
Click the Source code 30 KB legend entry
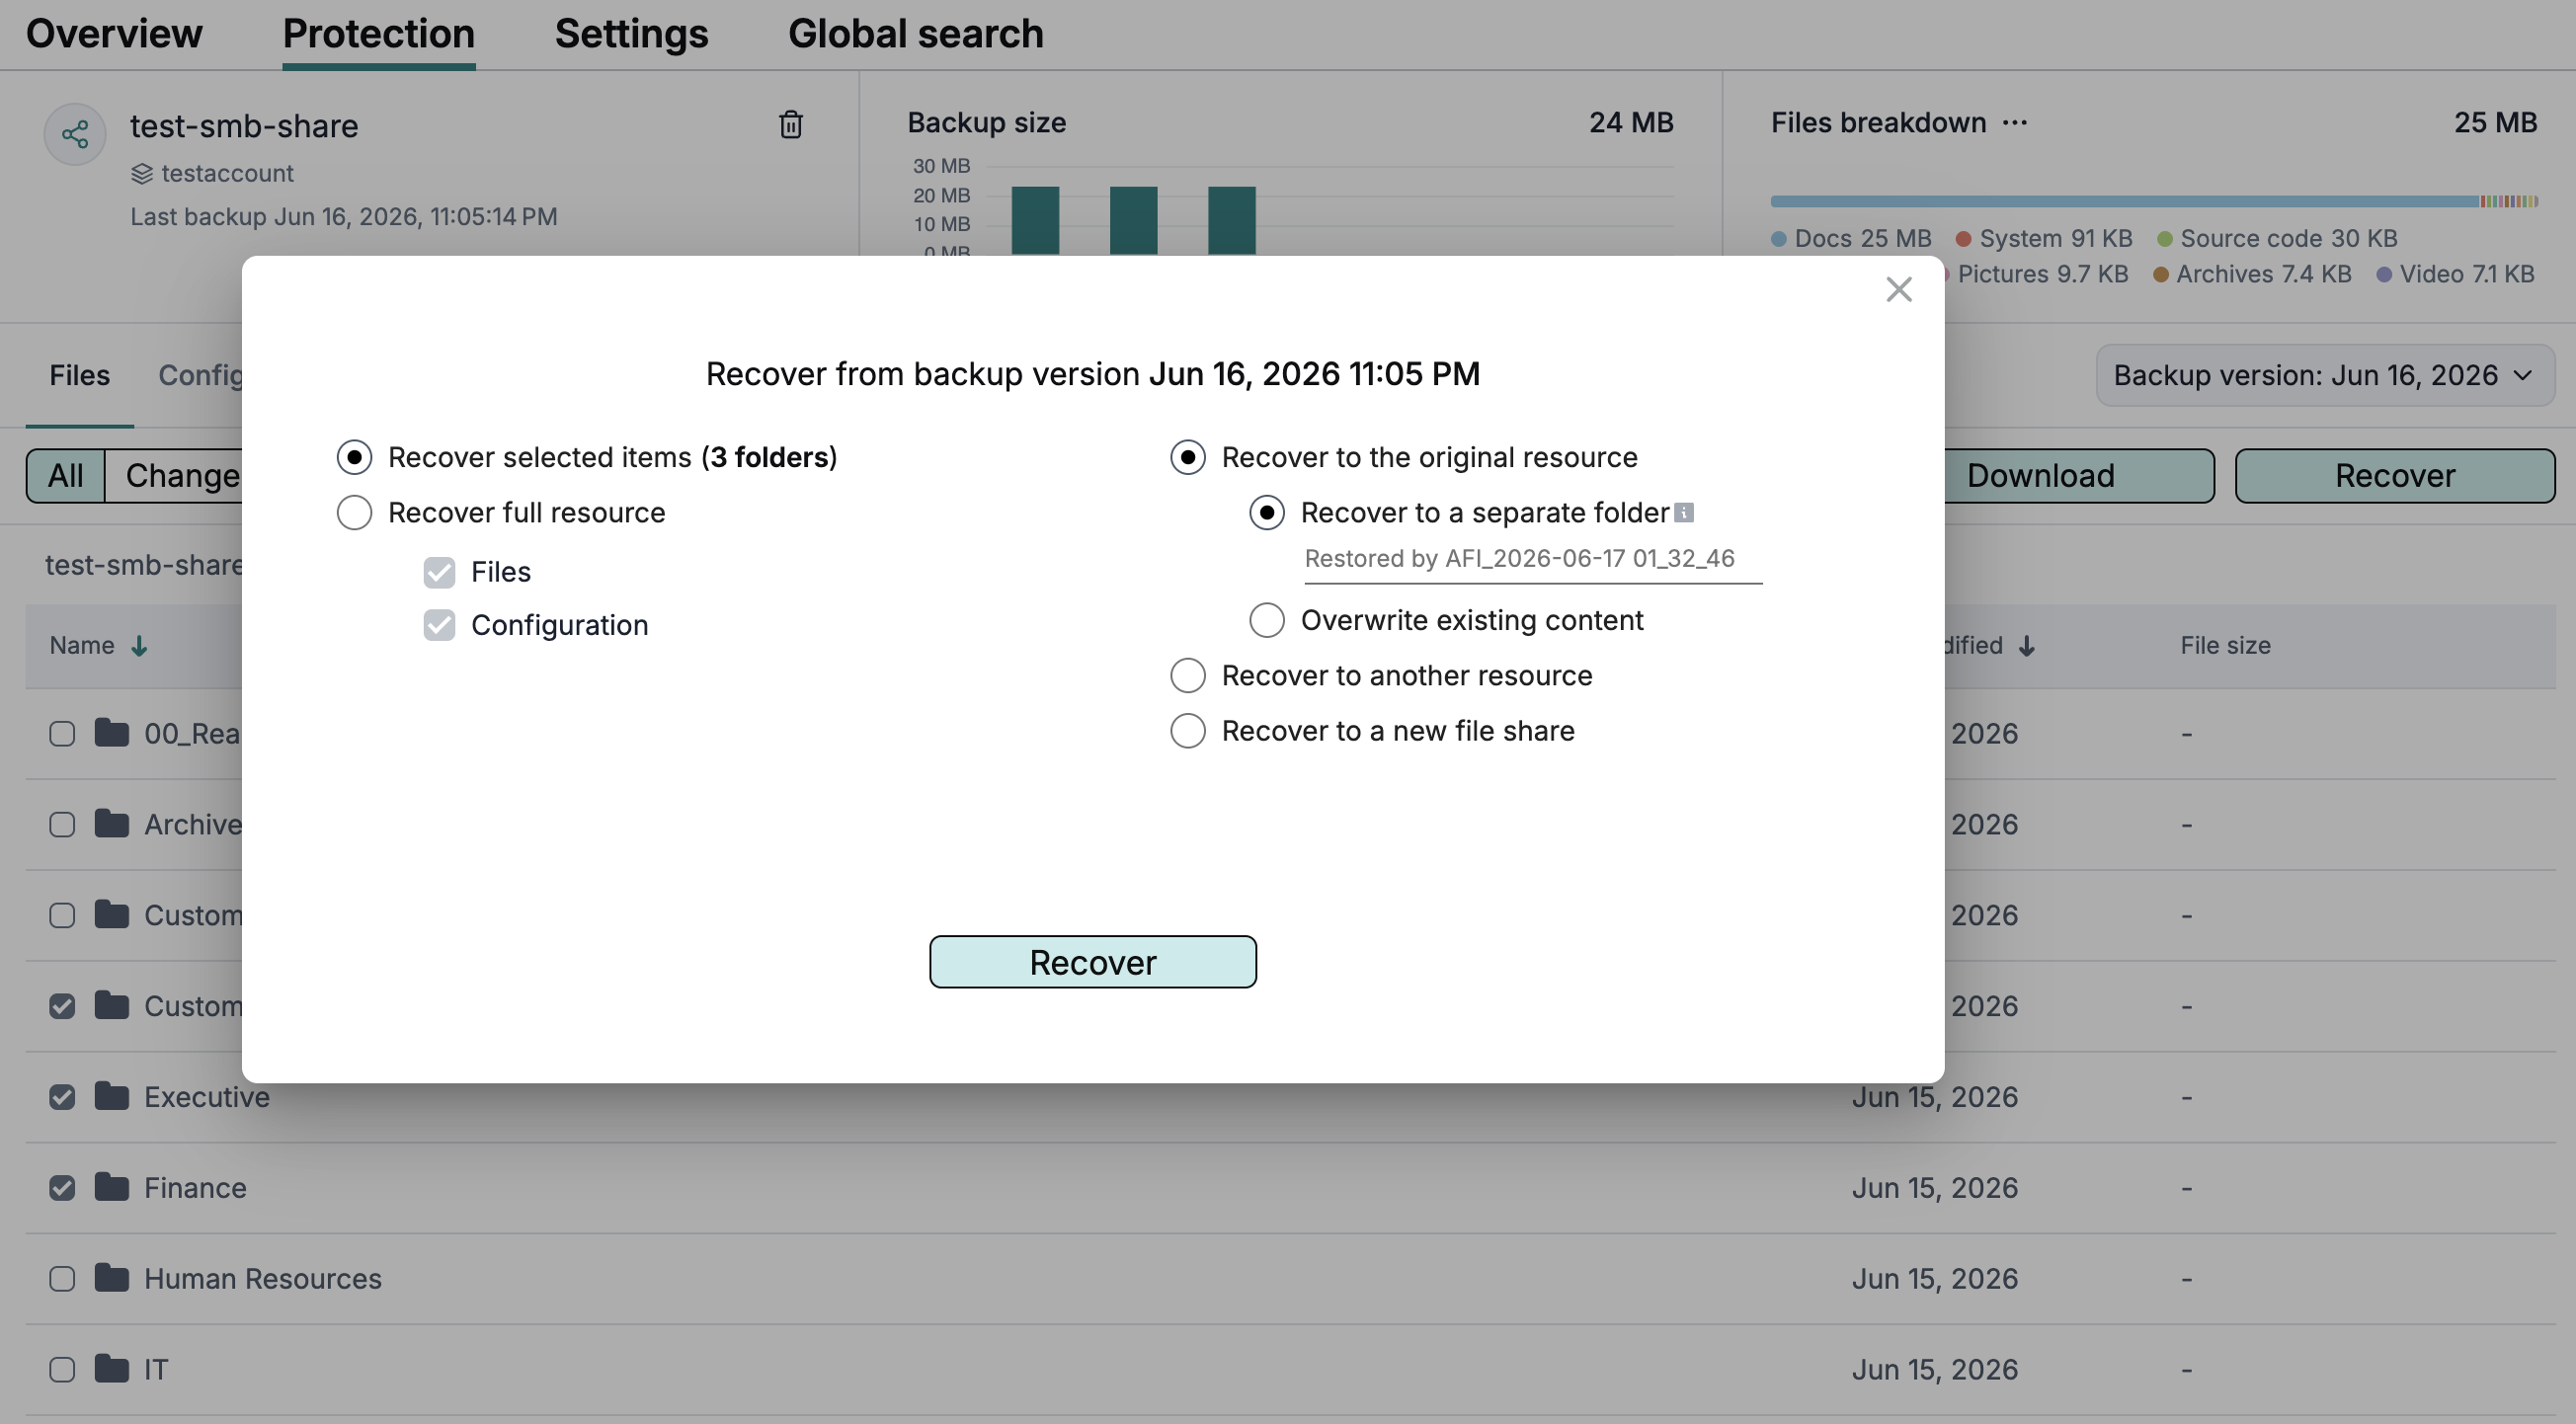tap(2277, 239)
